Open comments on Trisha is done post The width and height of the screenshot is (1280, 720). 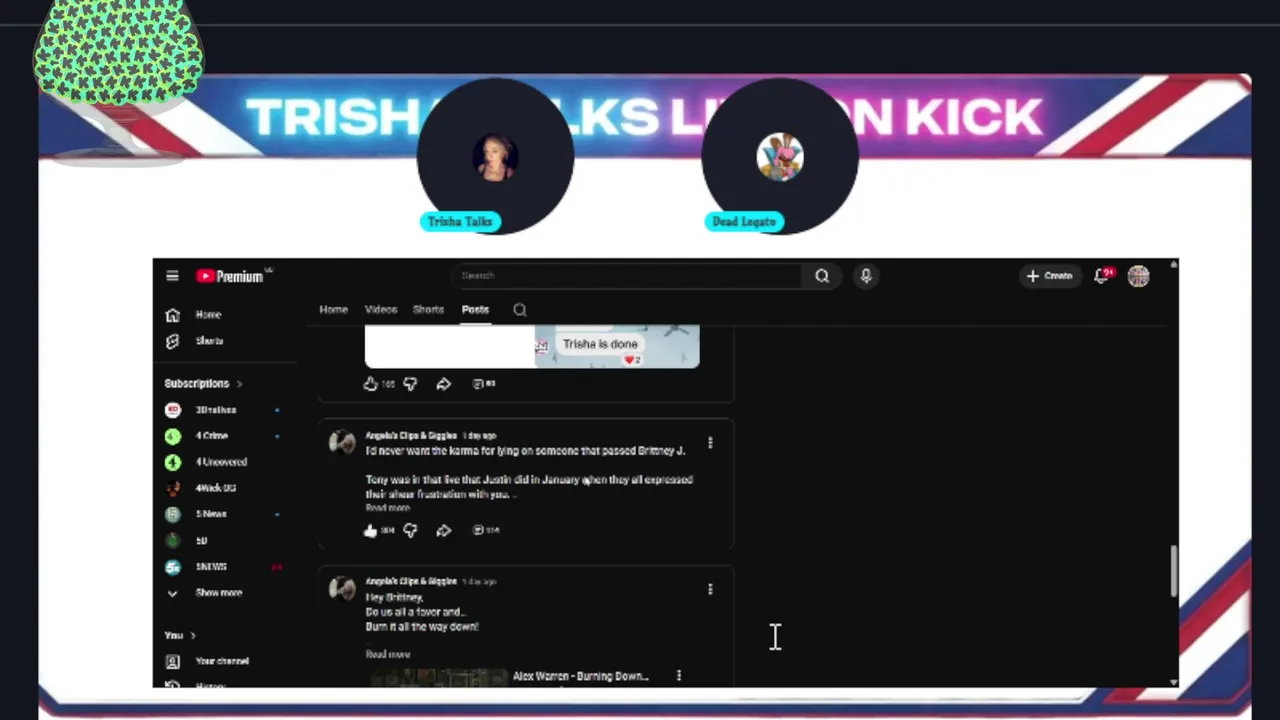pyautogui.click(x=484, y=384)
